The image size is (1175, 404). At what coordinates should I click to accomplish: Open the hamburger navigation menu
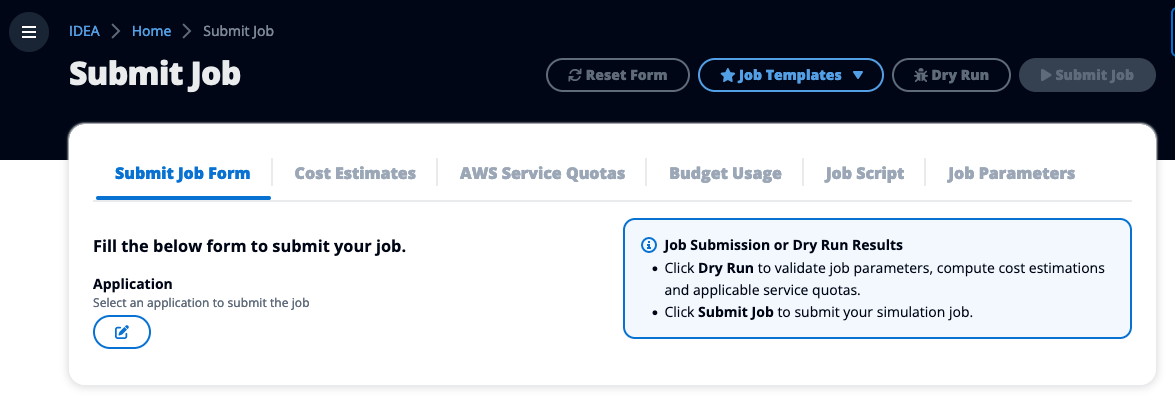(29, 32)
